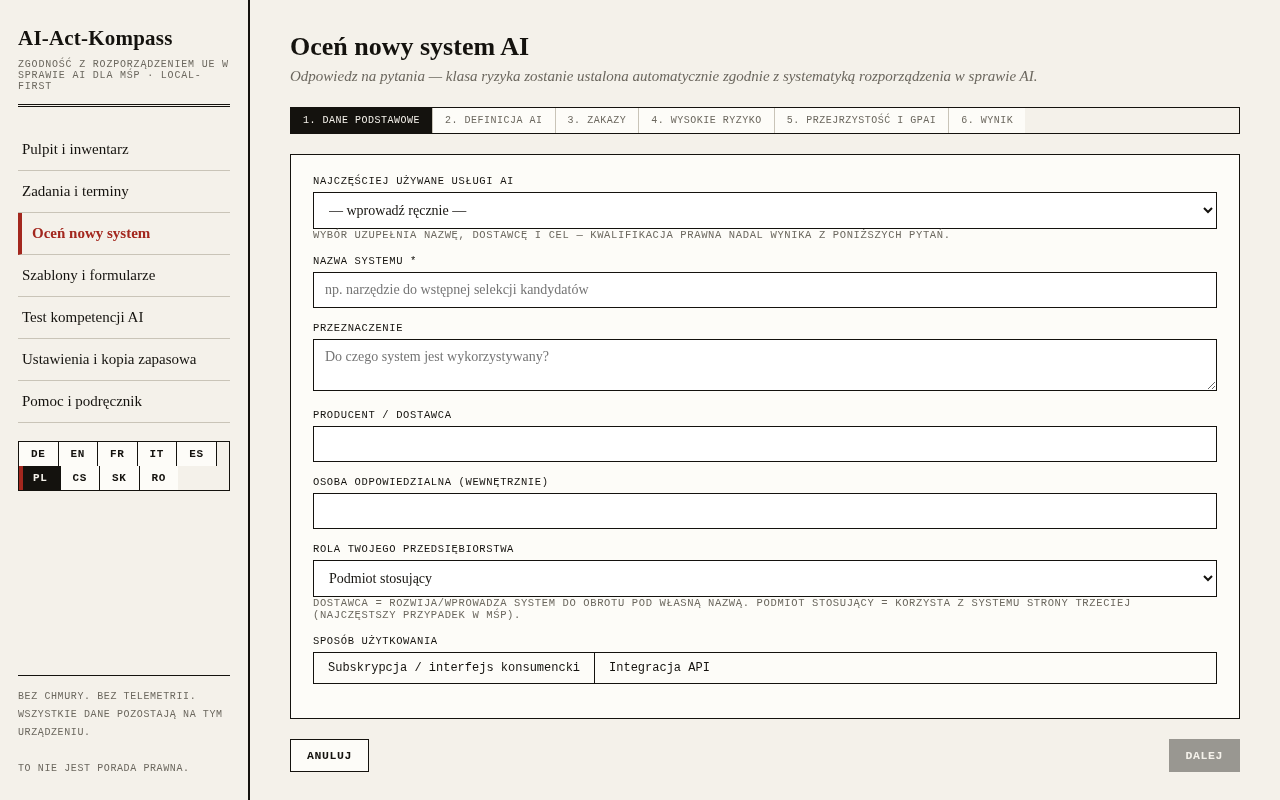Image resolution: width=1280 pixels, height=800 pixels.
Task: Click the Nazwa systemu input field
Action: click(x=765, y=290)
